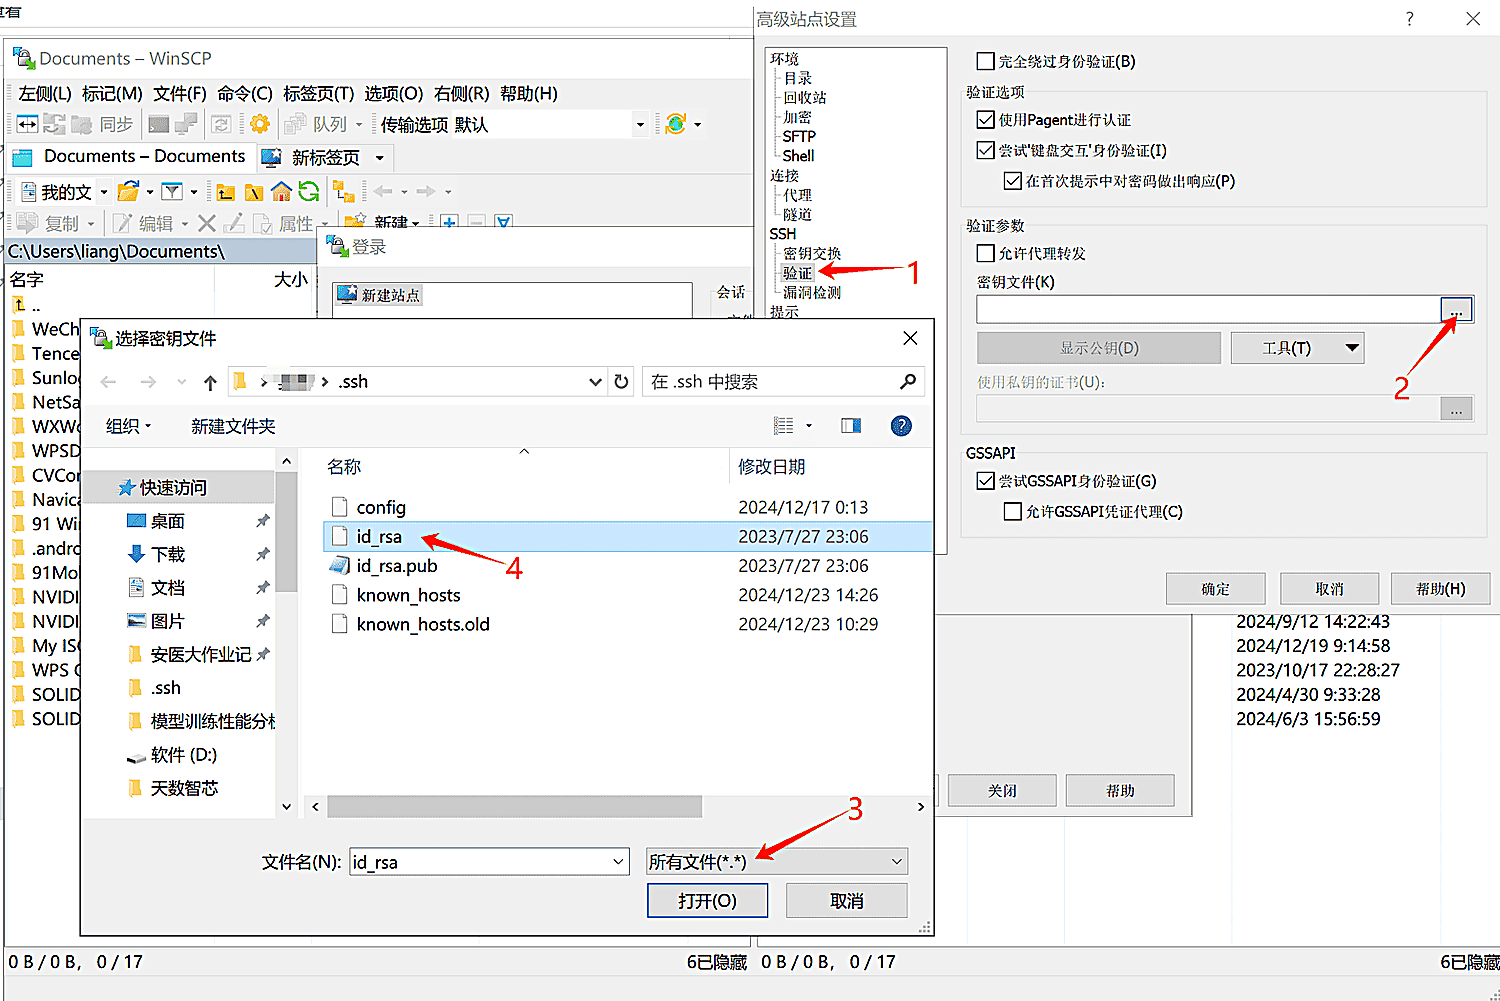Select the id_rsa.pub file
This screenshot has height=1001, width=1500.
[x=397, y=566]
